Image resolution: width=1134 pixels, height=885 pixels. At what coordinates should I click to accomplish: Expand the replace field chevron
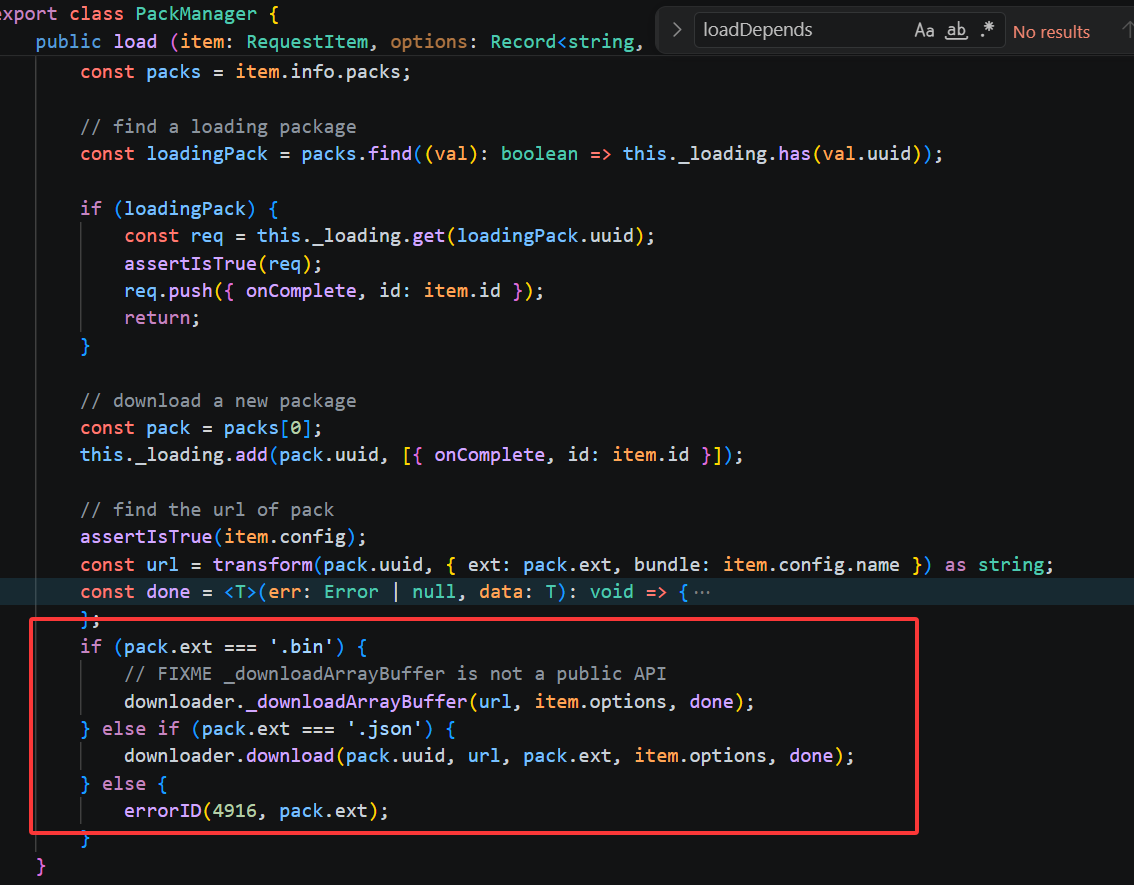tap(676, 30)
